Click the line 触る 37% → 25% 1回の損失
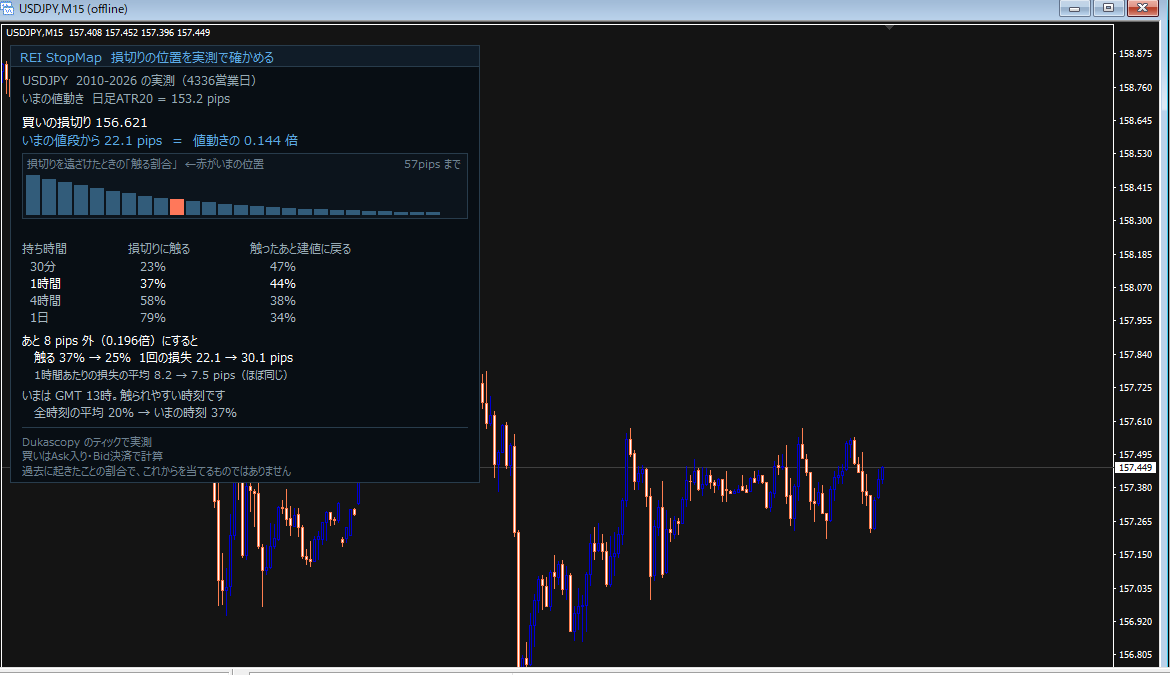The image size is (1170, 675). click(163, 358)
